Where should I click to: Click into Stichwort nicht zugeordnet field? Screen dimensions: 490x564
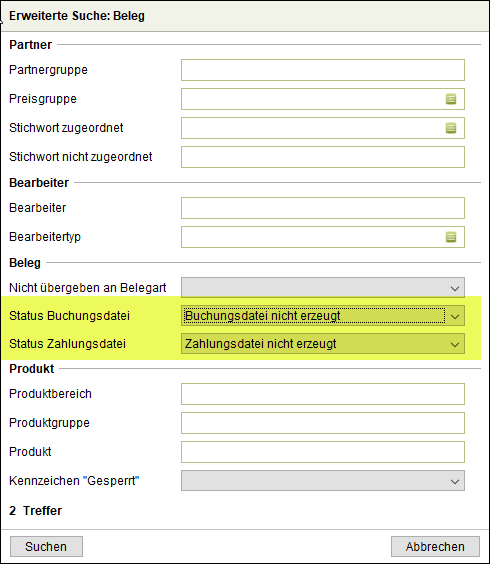tap(323, 157)
